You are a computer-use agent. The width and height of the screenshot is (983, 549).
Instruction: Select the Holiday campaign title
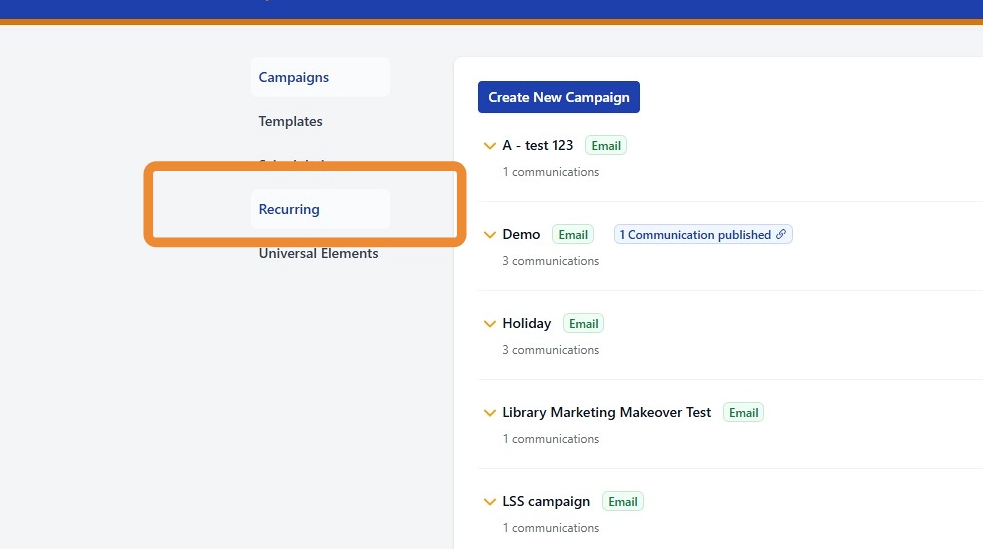click(527, 323)
